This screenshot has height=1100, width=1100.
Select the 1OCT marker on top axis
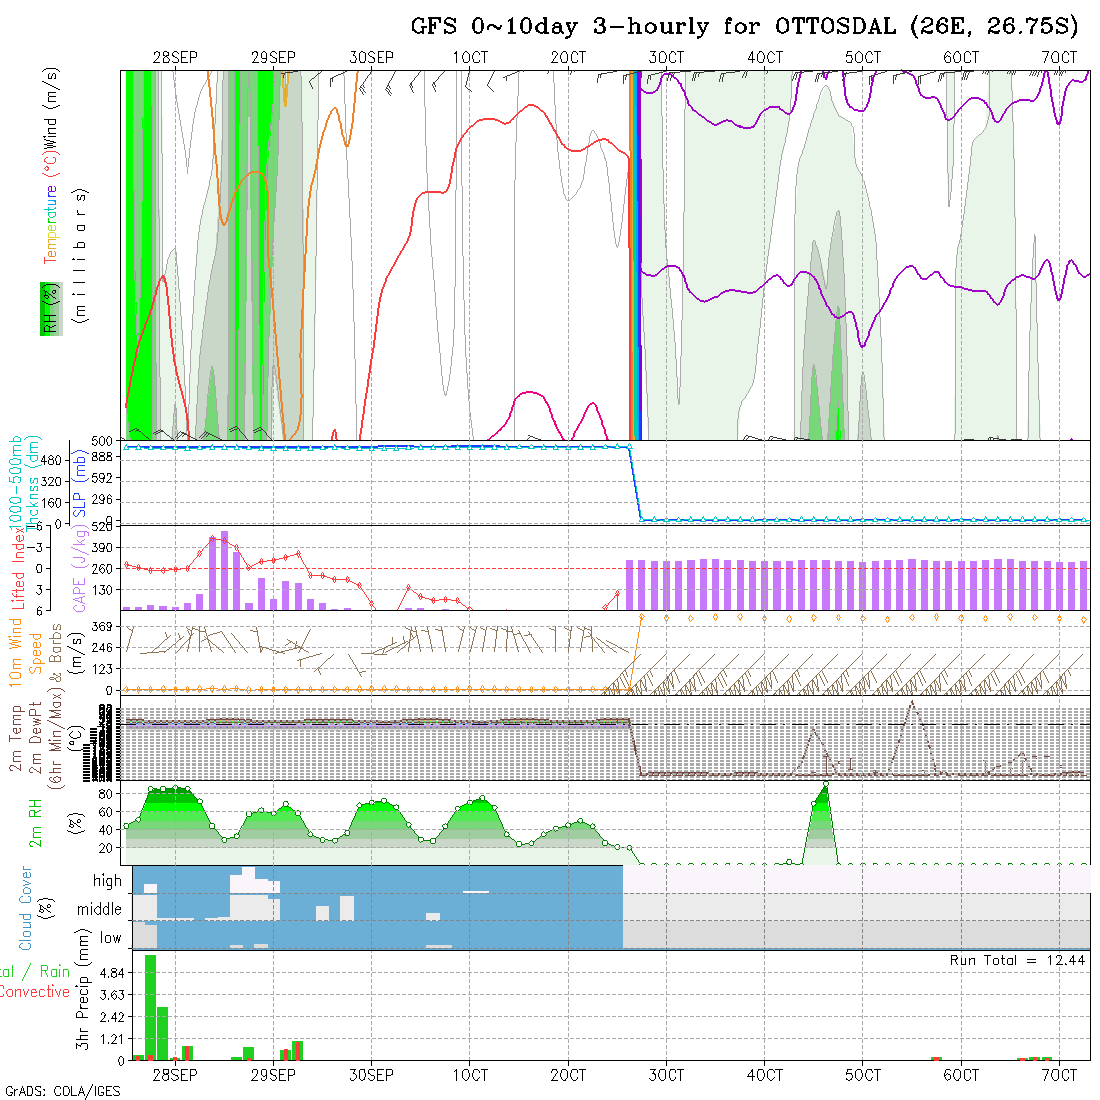[x=469, y=57]
